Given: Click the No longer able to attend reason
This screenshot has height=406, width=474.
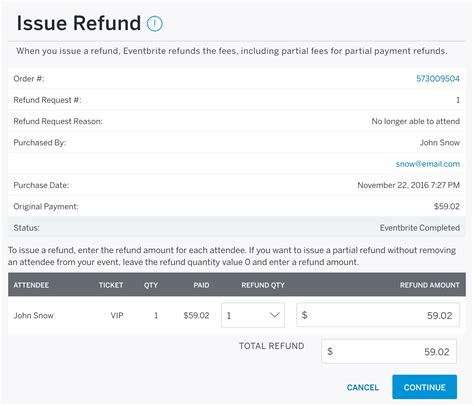Looking at the screenshot, I should tap(416, 121).
